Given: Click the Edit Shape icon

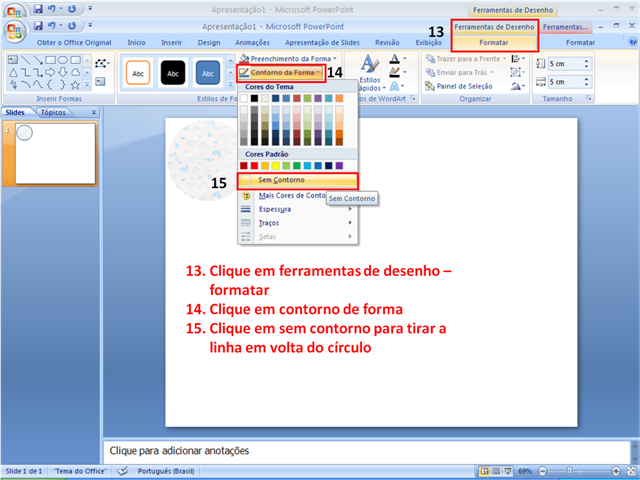Looking at the screenshot, I should (x=102, y=63).
